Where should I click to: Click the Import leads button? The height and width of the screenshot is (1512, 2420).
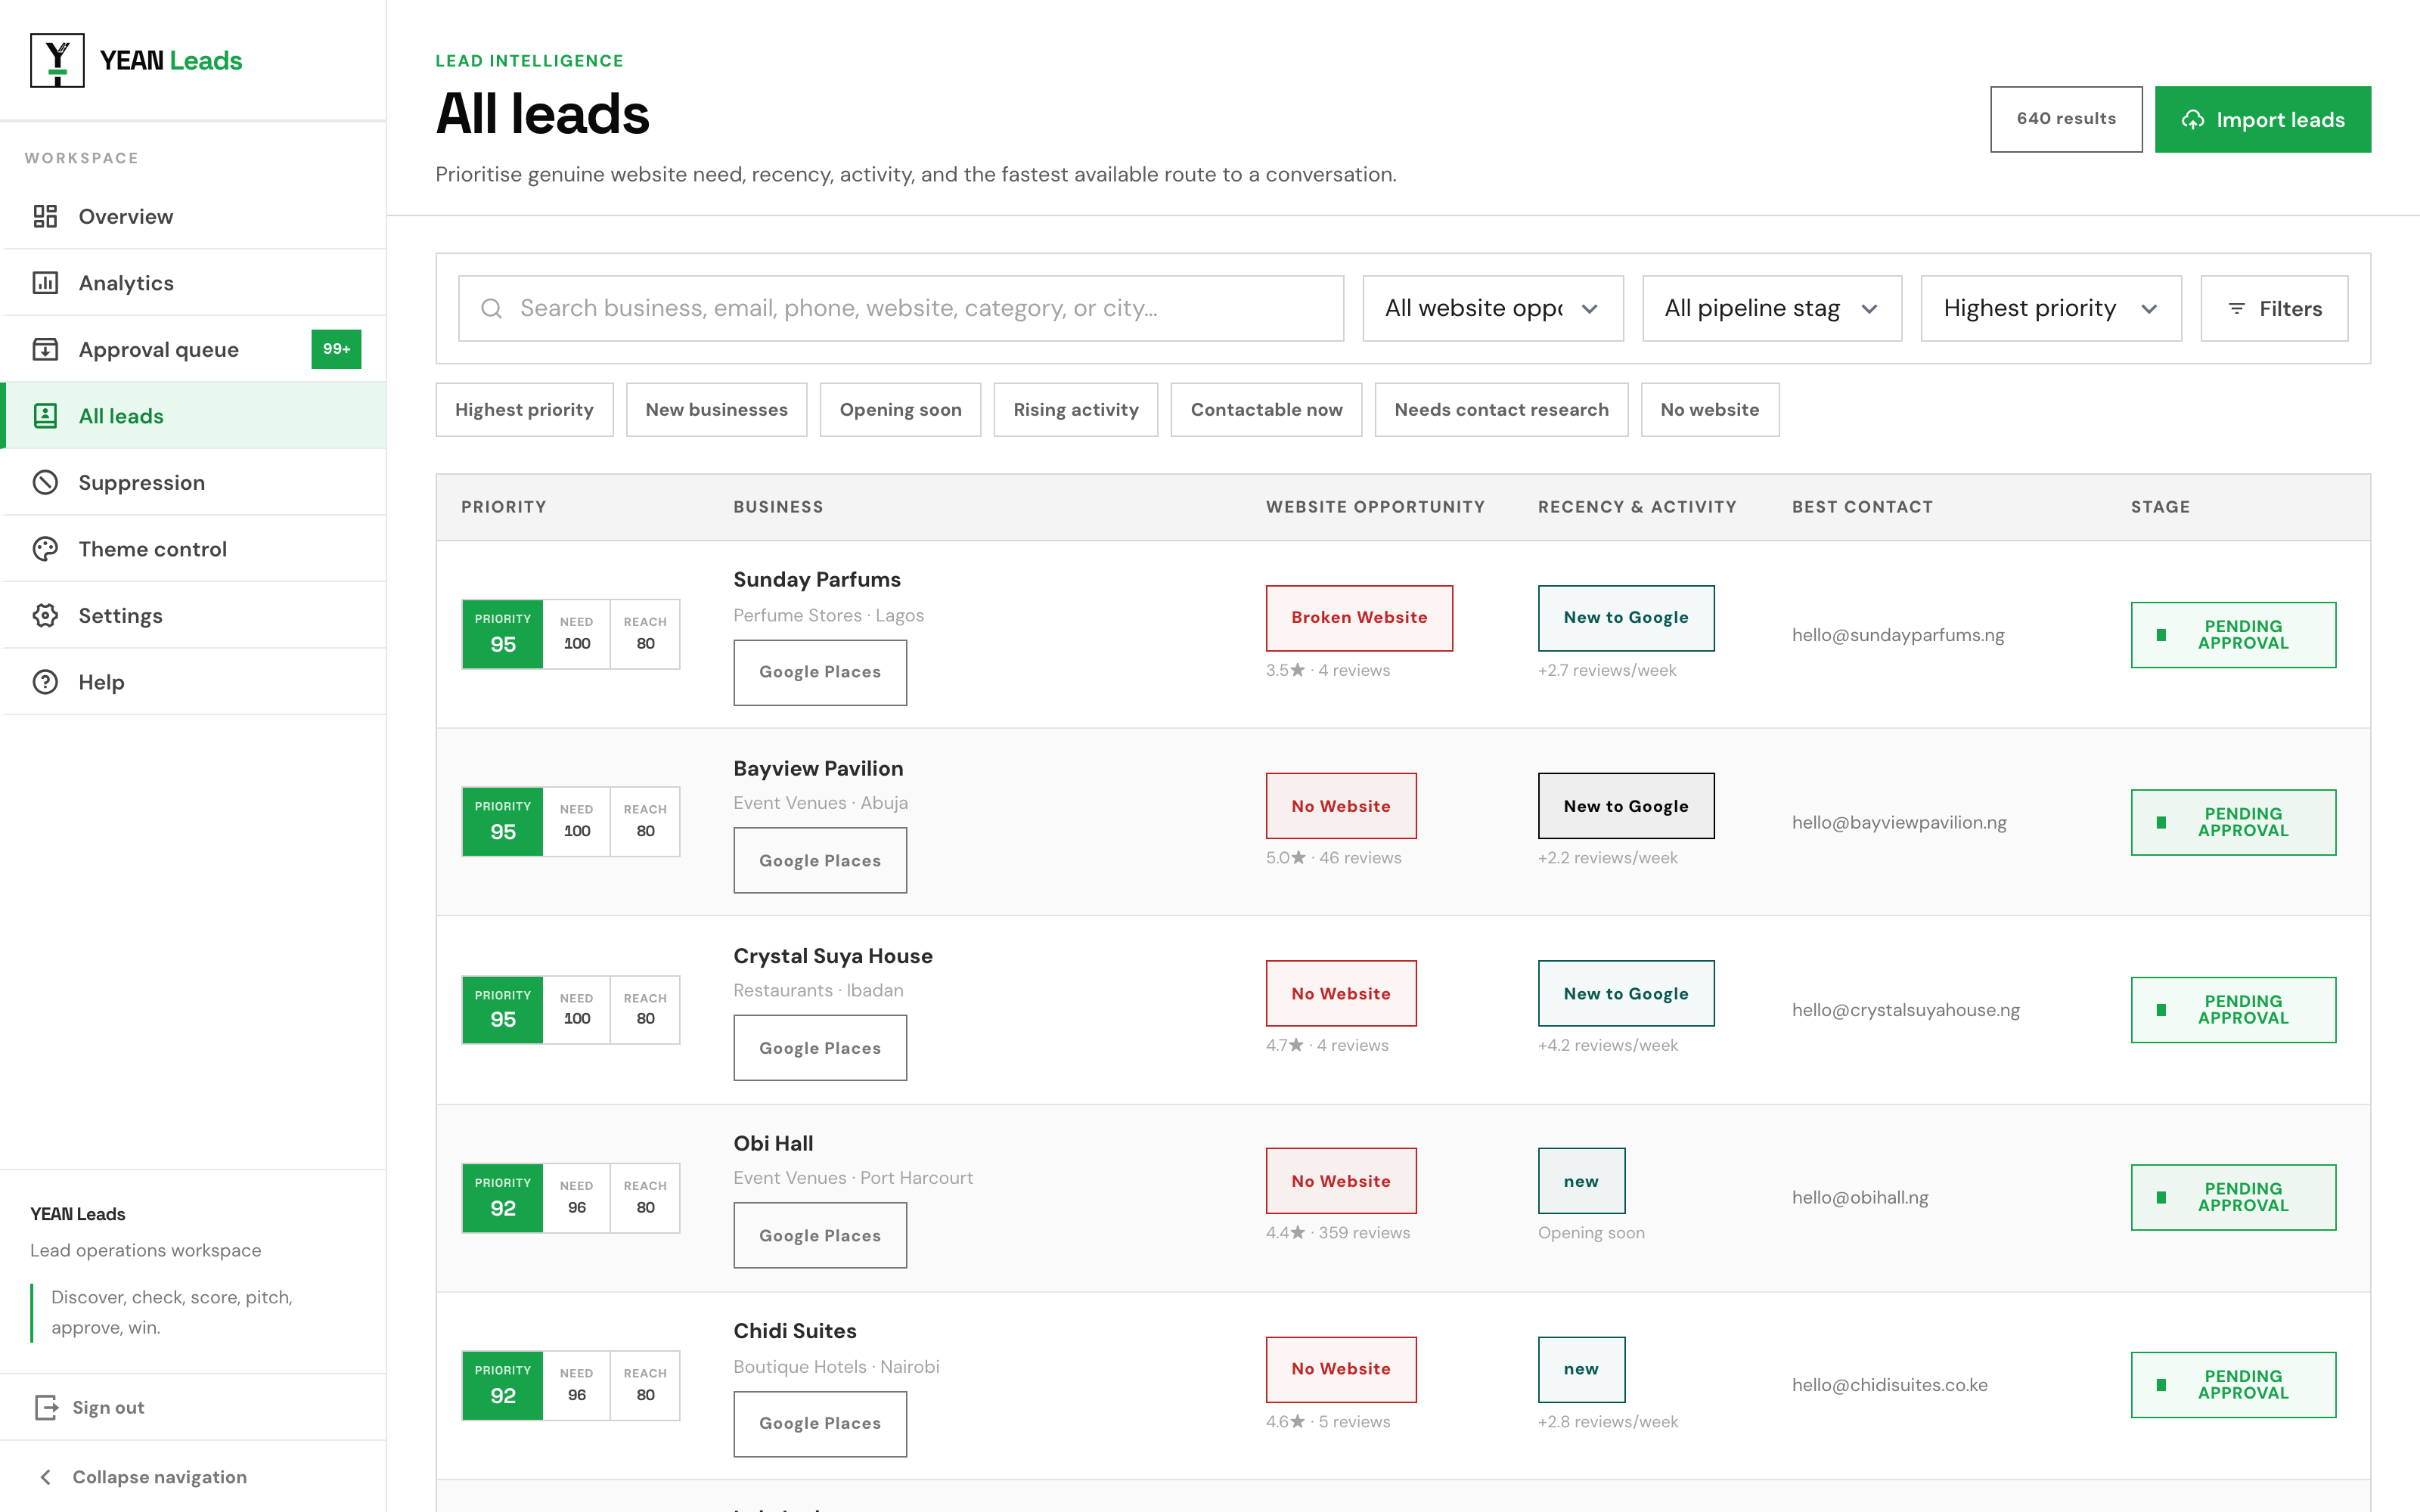[x=2262, y=119]
